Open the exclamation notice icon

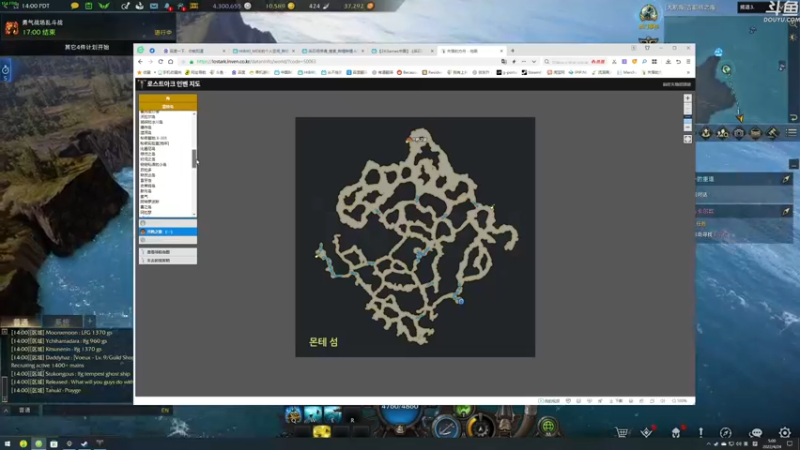point(701,433)
